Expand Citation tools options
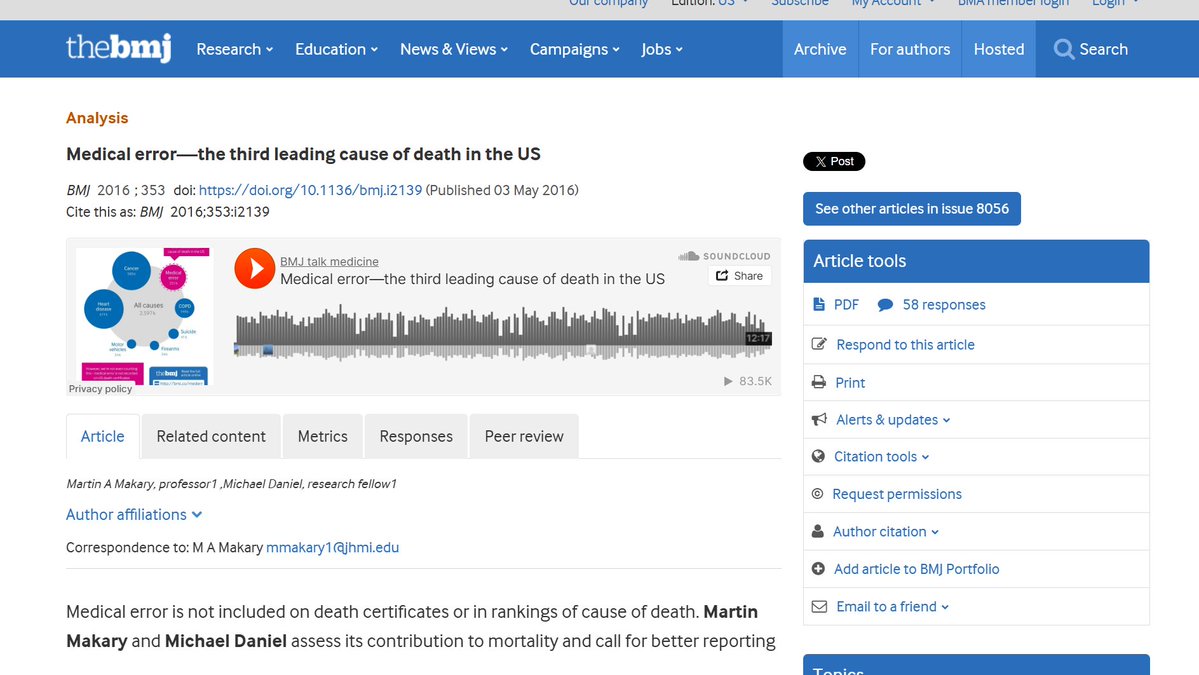Image resolution: width=1199 pixels, height=675 pixels. pos(882,456)
